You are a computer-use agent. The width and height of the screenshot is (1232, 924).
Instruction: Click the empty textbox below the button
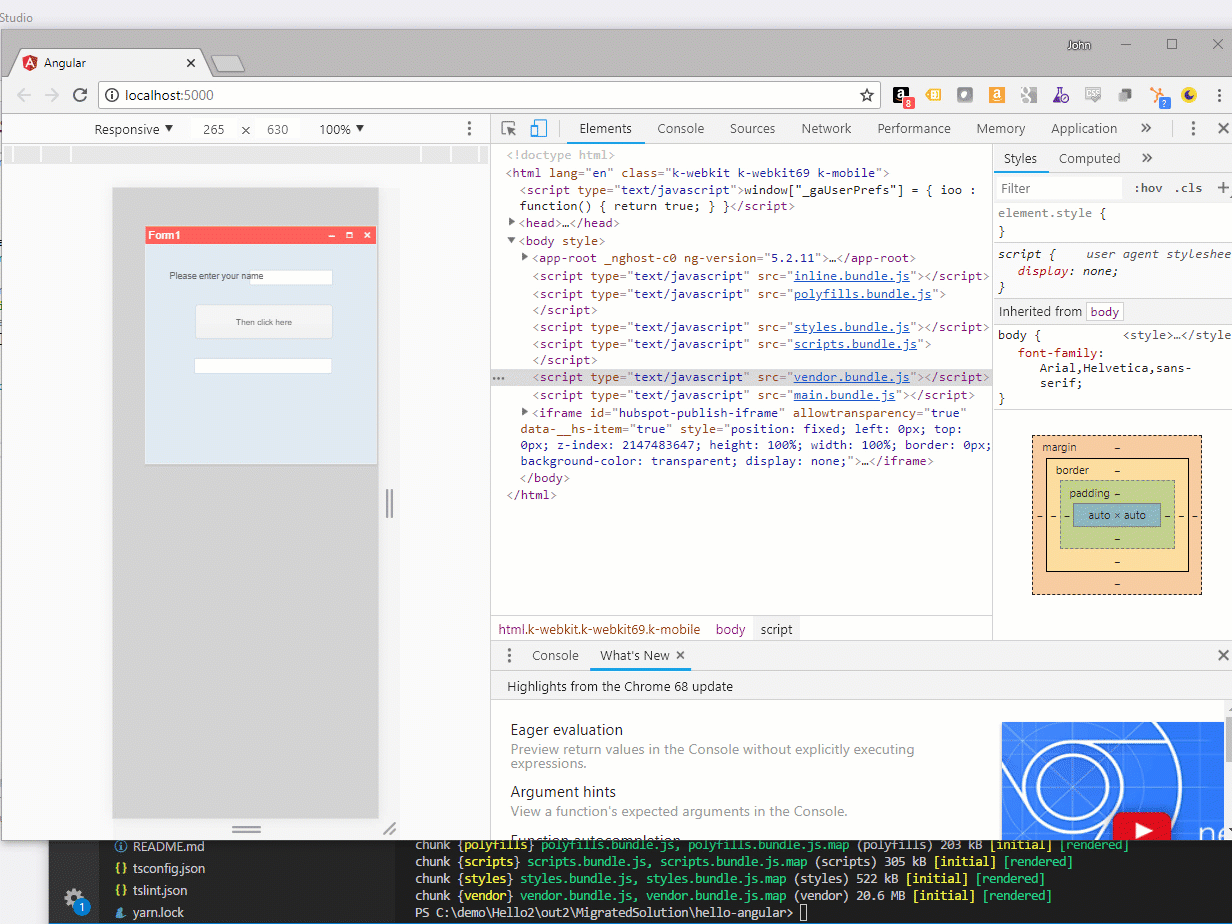[x=263, y=366]
